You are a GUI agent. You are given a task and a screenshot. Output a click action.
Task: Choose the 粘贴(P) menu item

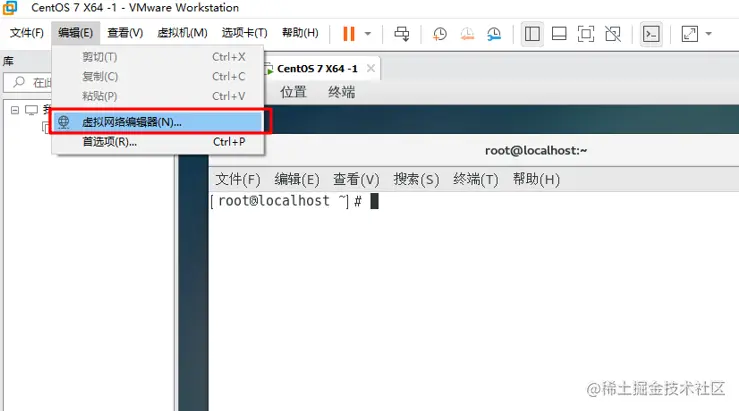coord(158,96)
